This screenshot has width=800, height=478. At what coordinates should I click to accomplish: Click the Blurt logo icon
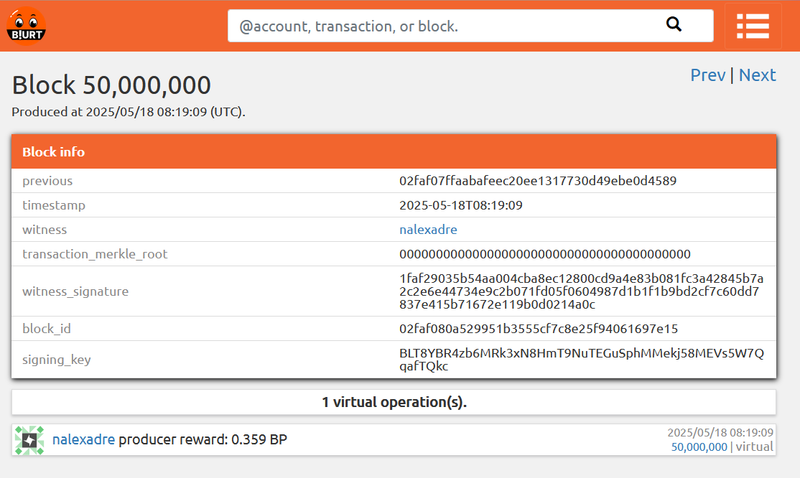pyautogui.click(x=26, y=26)
